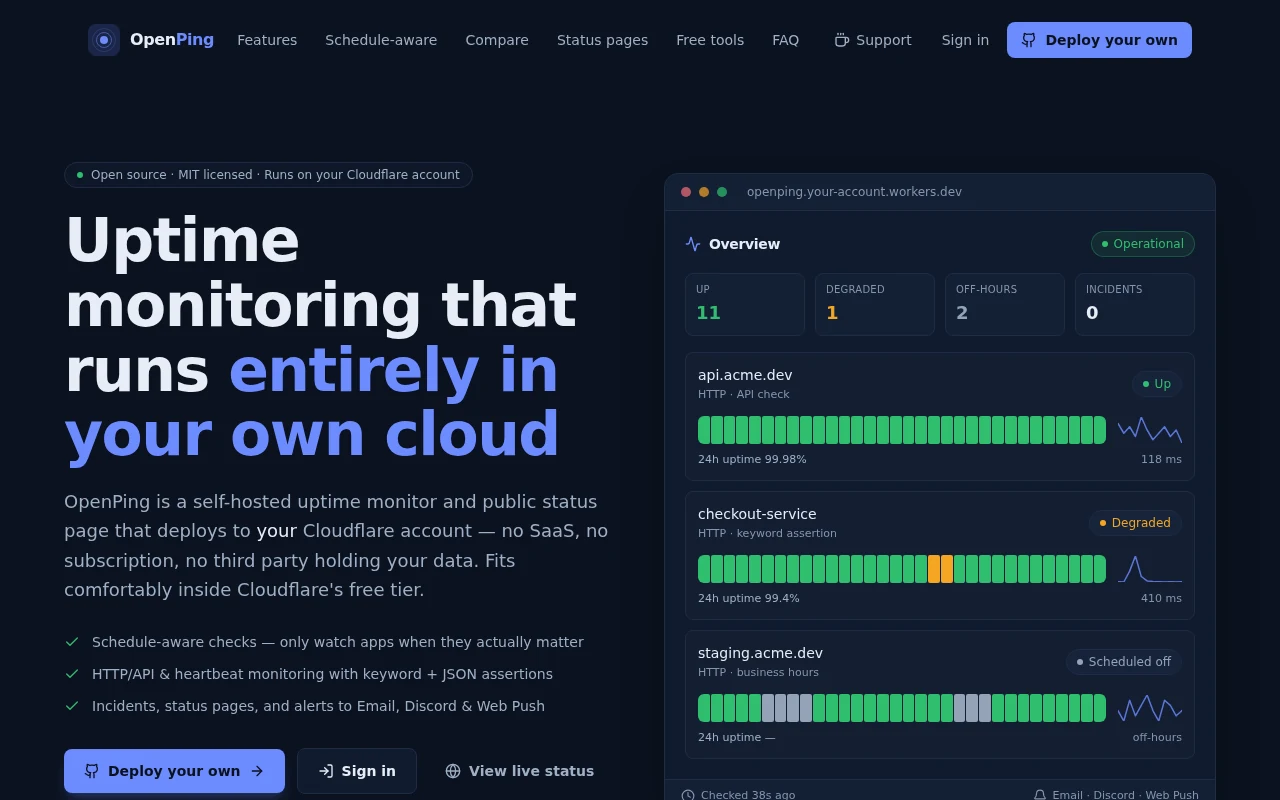
Task: Click the clock icon next to Checked 38s ago
Action: point(688,795)
